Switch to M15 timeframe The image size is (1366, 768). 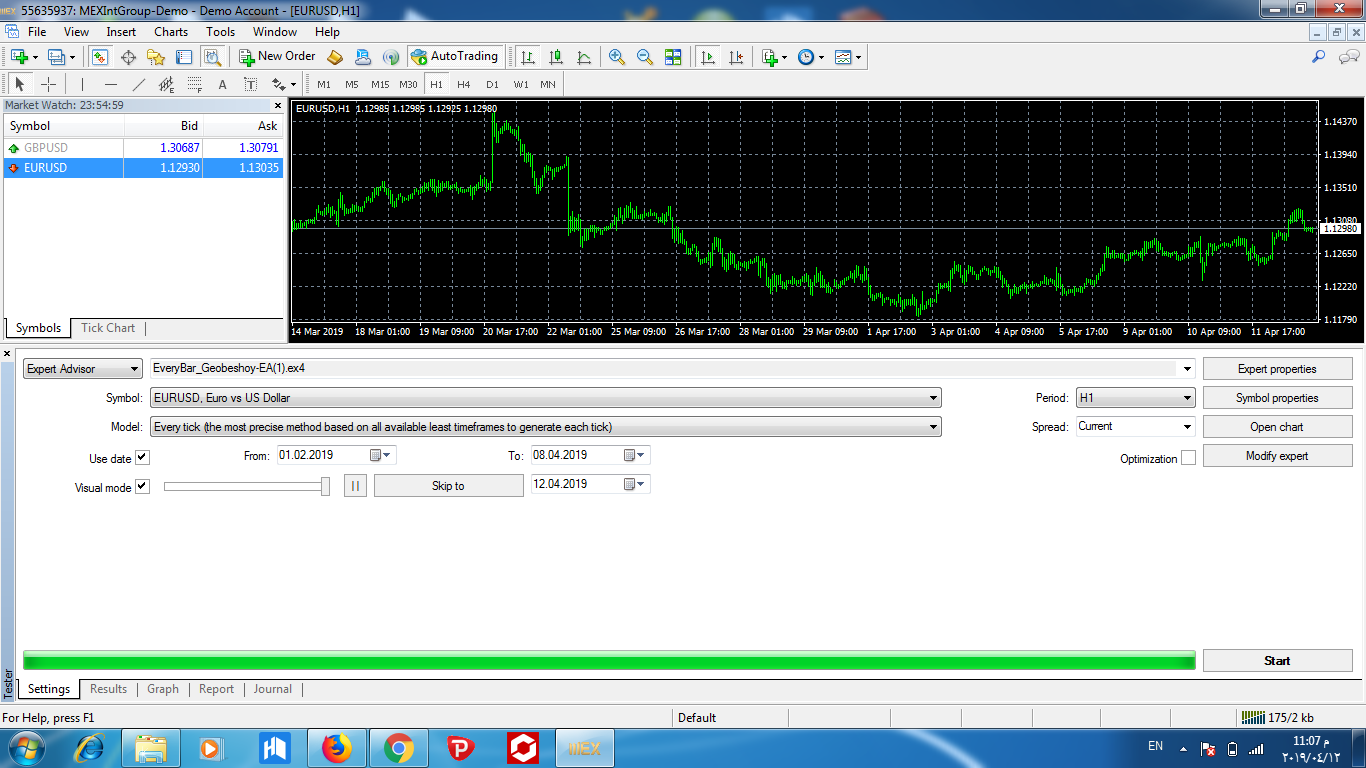coord(380,84)
